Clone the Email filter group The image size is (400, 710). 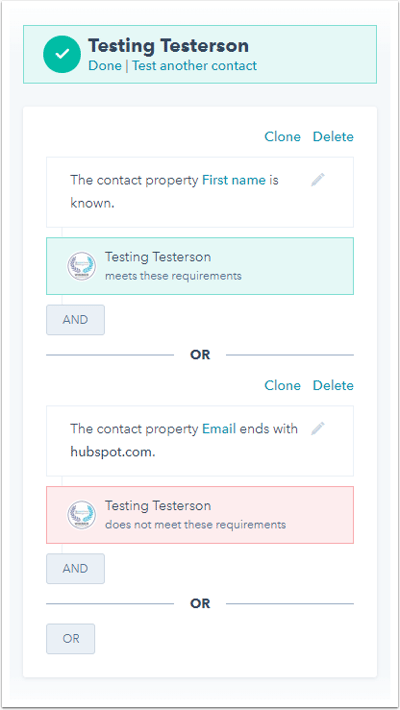[282, 385]
